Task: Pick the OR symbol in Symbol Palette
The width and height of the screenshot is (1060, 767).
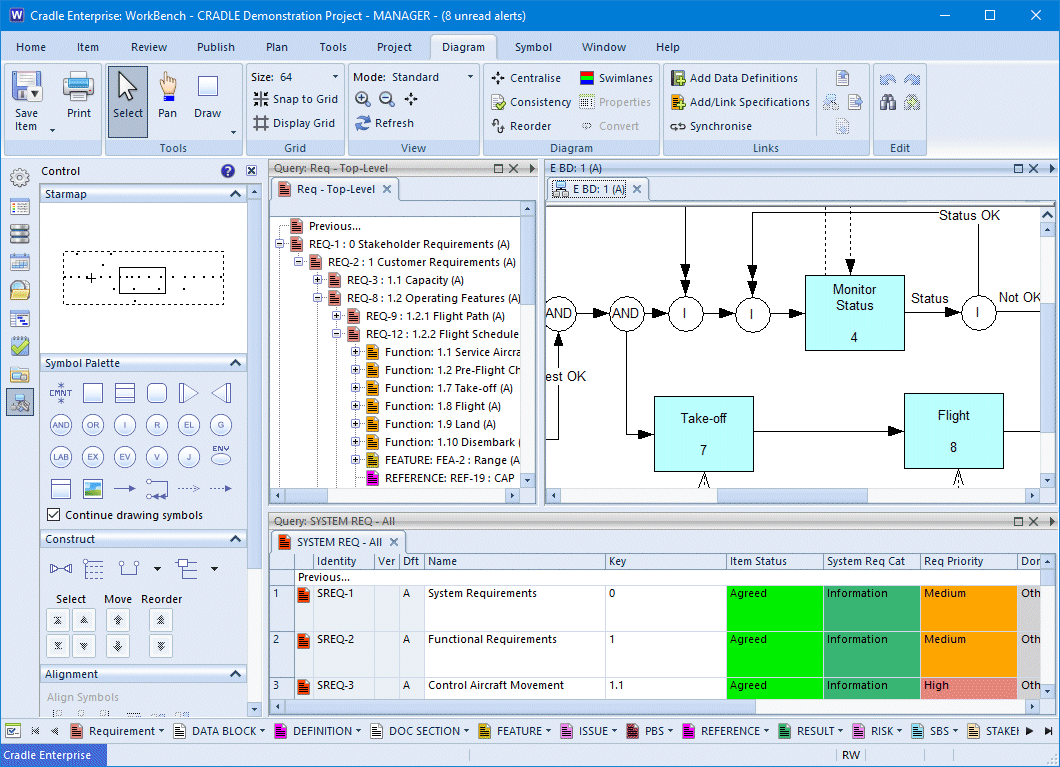Action: click(x=93, y=425)
